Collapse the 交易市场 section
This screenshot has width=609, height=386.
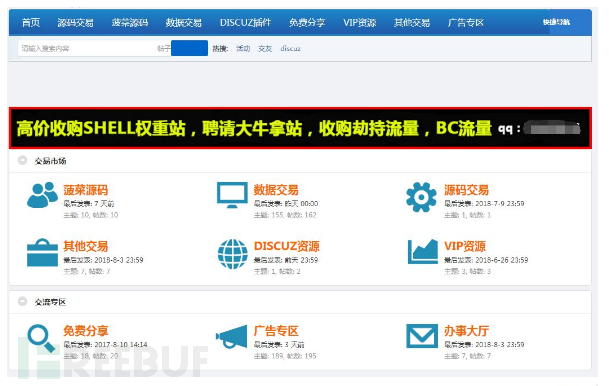tap(23, 160)
